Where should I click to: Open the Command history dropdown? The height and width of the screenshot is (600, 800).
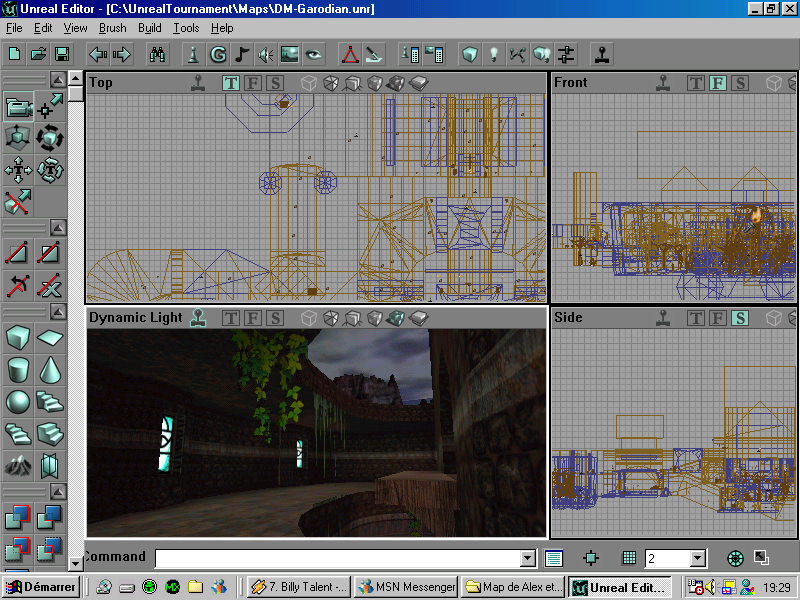point(527,557)
